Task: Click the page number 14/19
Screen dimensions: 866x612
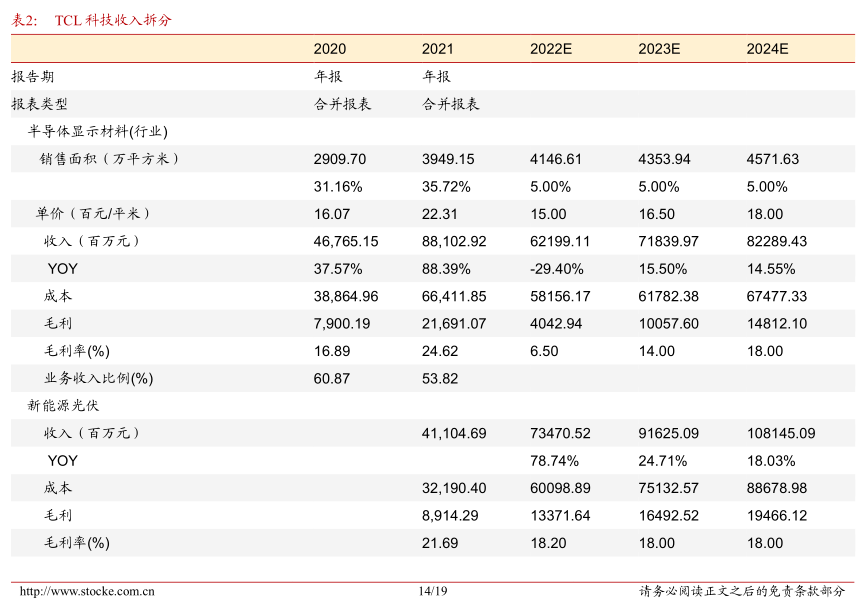Action: [x=433, y=591]
